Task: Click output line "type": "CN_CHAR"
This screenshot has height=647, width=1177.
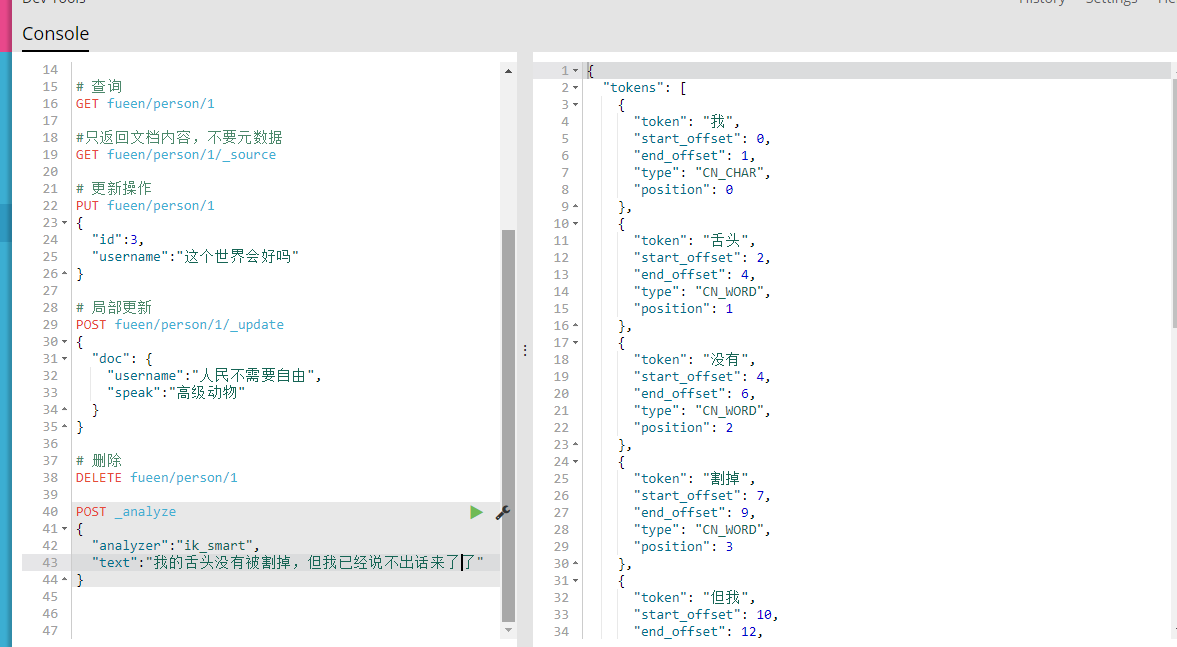Action: (x=702, y=173)
